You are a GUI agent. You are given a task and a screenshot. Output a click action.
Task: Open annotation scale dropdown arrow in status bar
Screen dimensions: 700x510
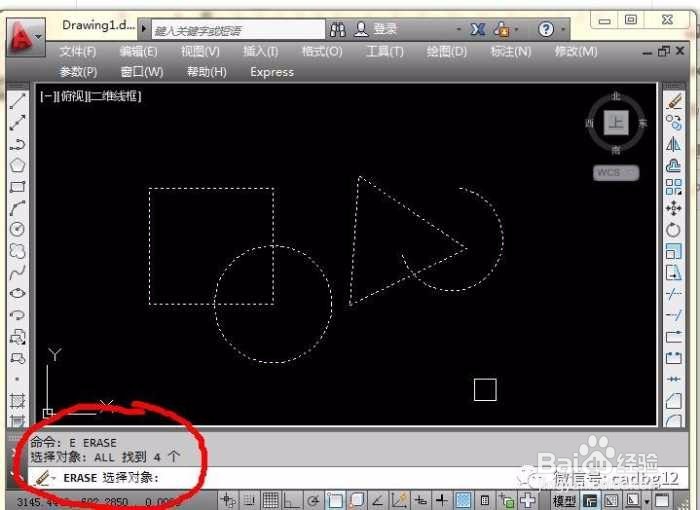pos(646,502)
